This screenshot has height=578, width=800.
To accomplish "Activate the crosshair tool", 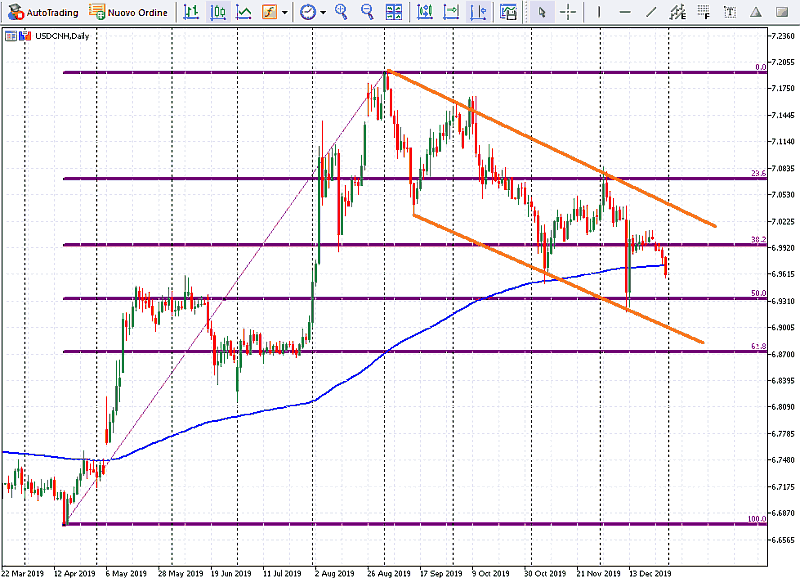I will (x=568, y=12).
